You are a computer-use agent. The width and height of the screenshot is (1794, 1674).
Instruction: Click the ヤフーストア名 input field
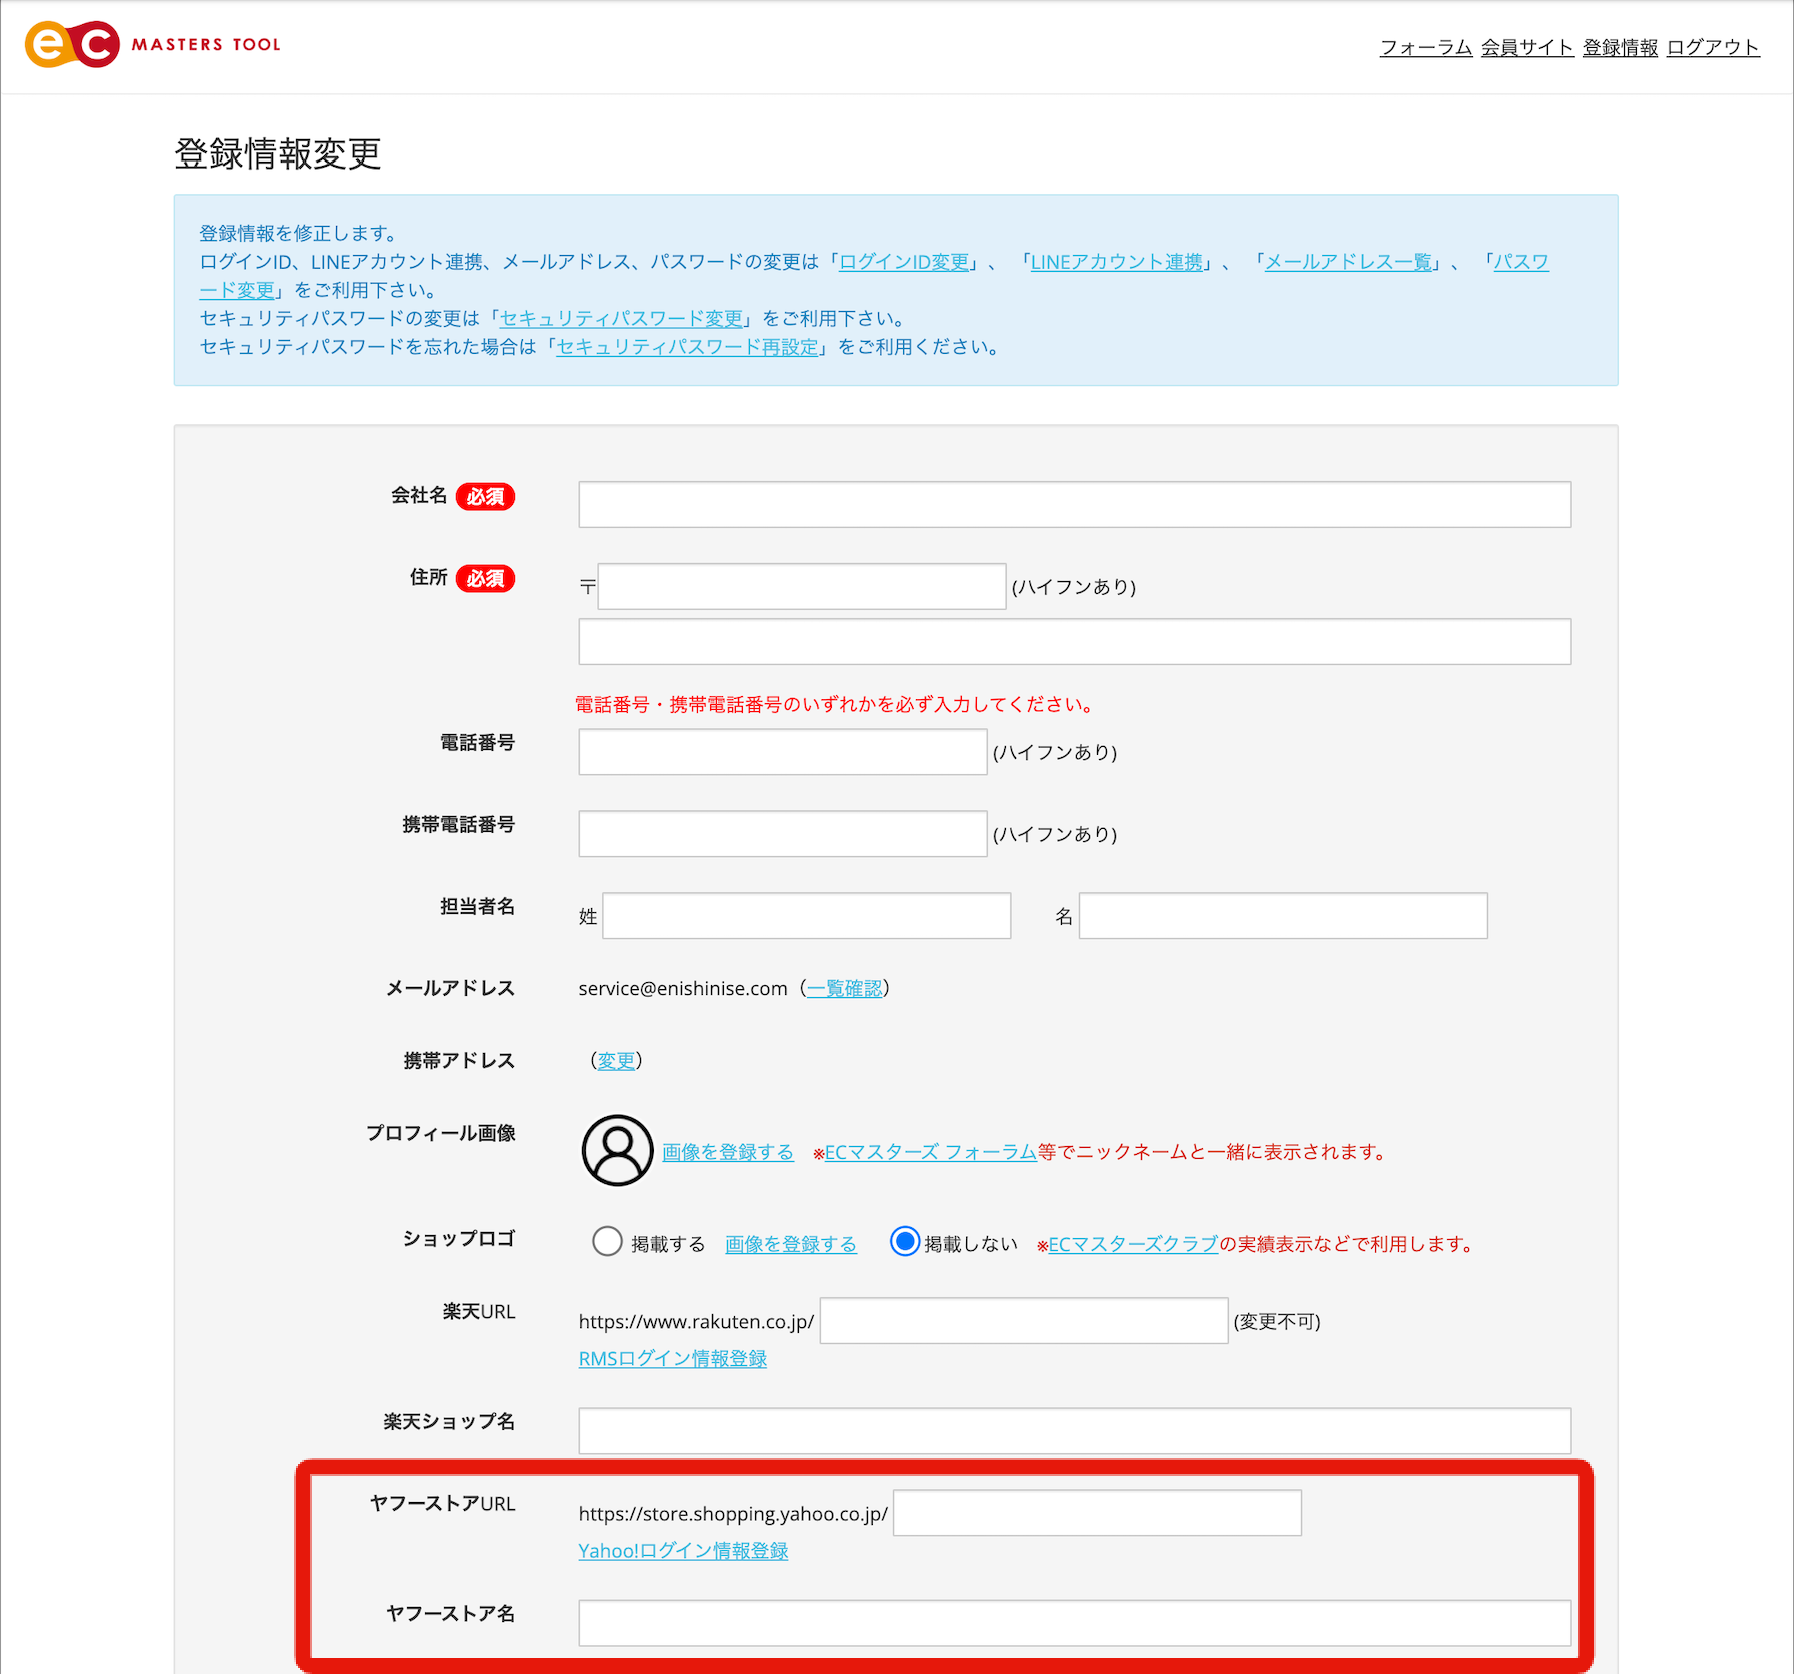[1074, 1622]
